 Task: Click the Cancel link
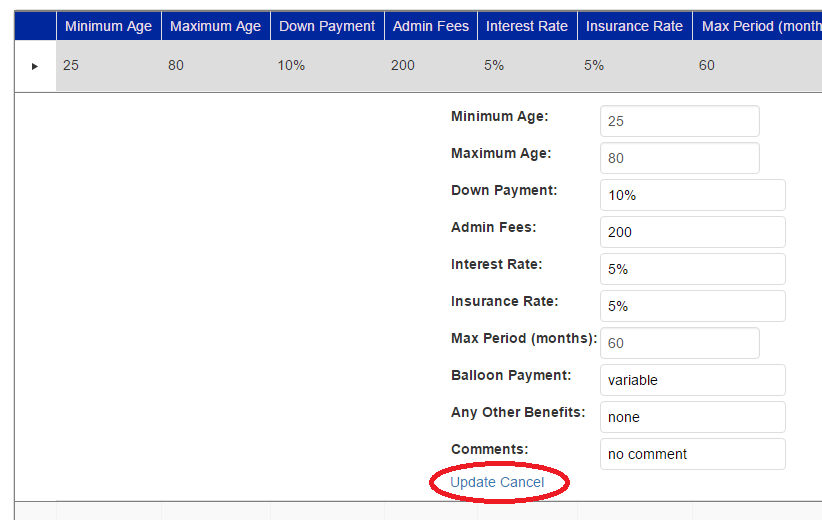click(x=522, y=482)
